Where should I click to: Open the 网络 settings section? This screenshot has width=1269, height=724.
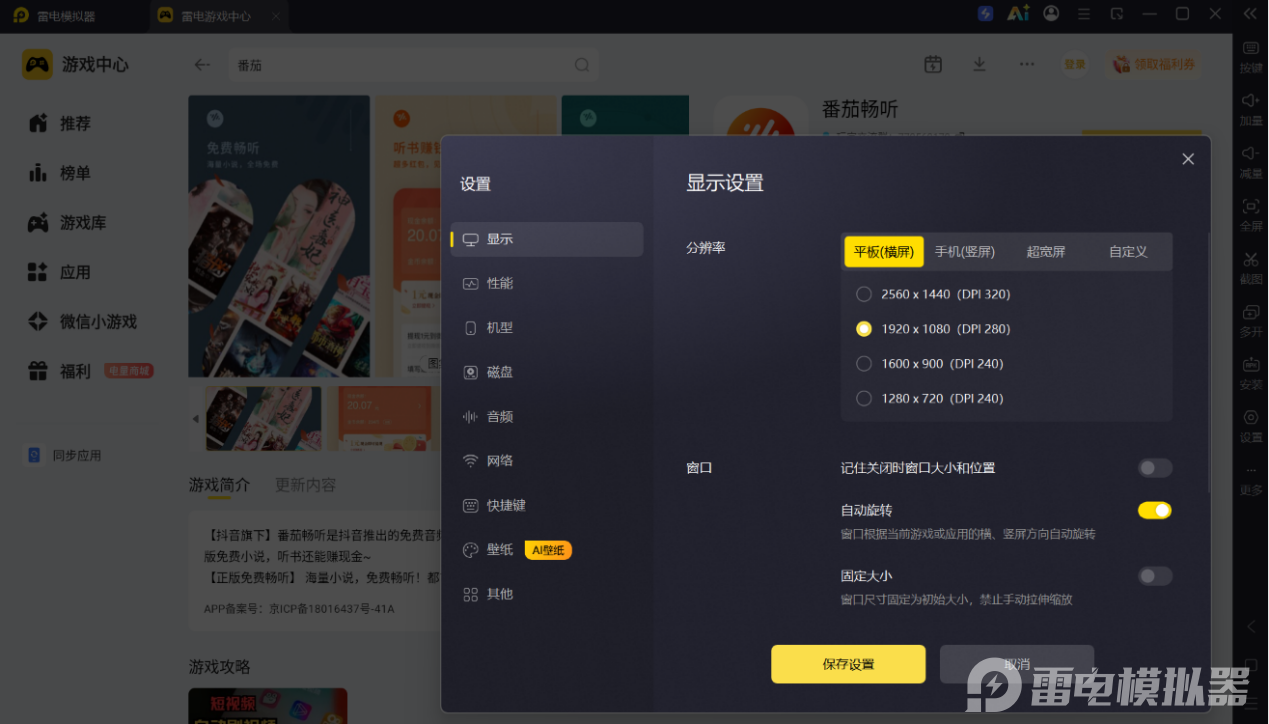click(x=547, y=461)
